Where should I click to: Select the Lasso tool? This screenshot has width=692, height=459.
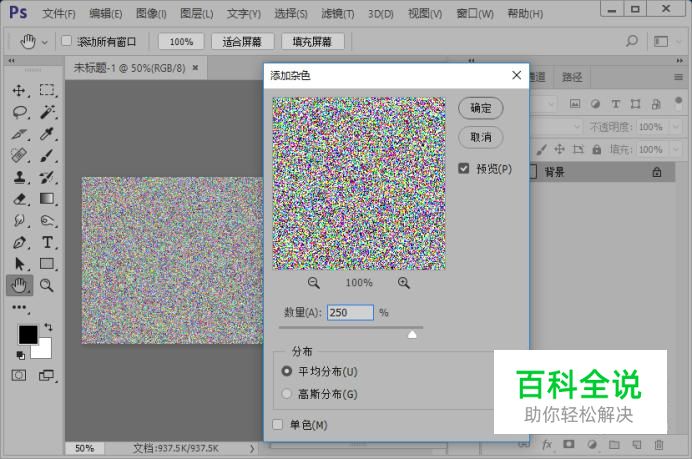[19, 113]
